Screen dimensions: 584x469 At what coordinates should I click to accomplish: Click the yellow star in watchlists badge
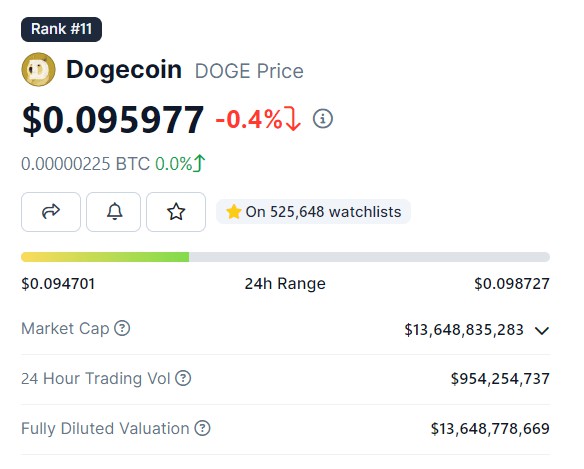tap(234, 212)
